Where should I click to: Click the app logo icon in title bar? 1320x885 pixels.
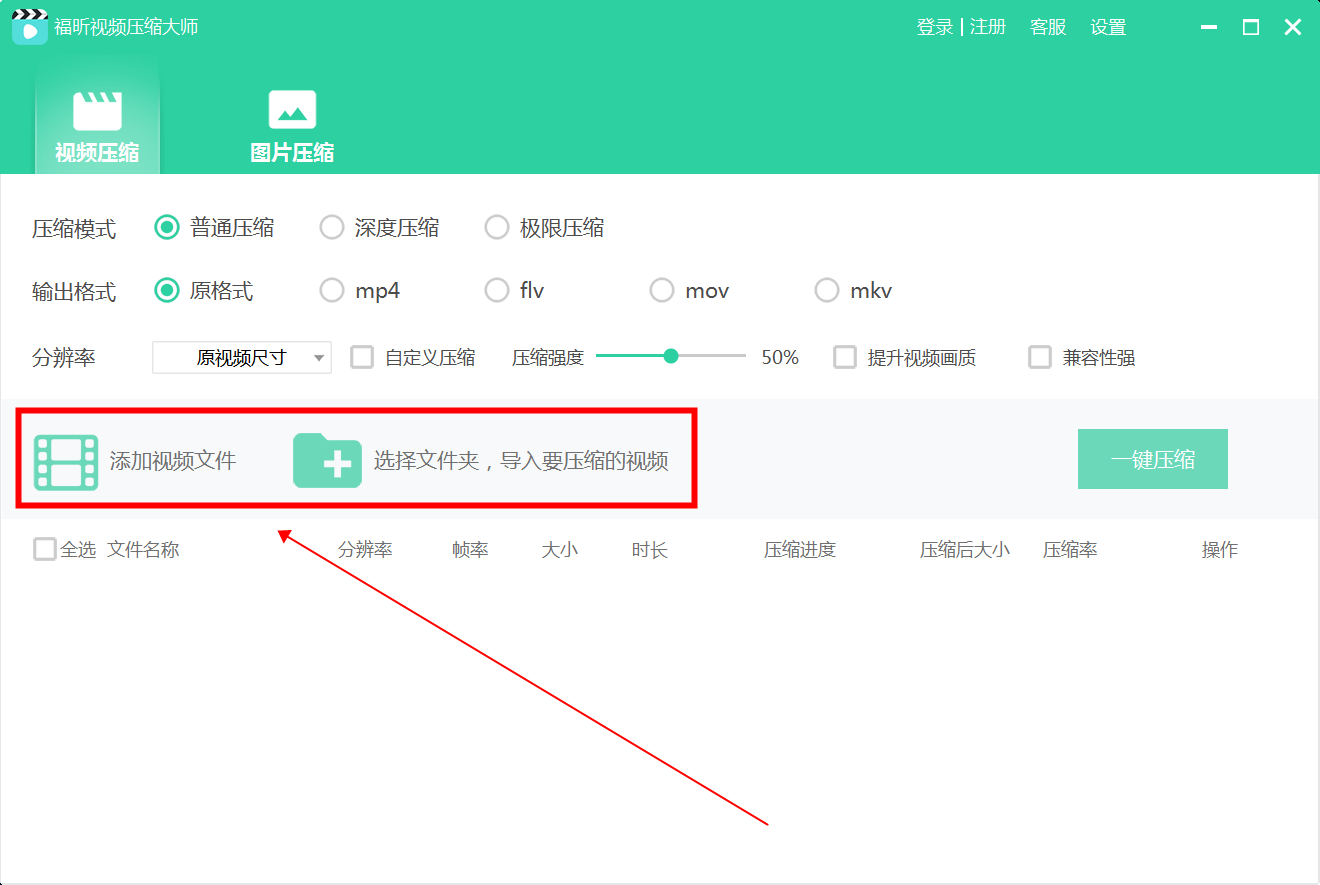30,27
